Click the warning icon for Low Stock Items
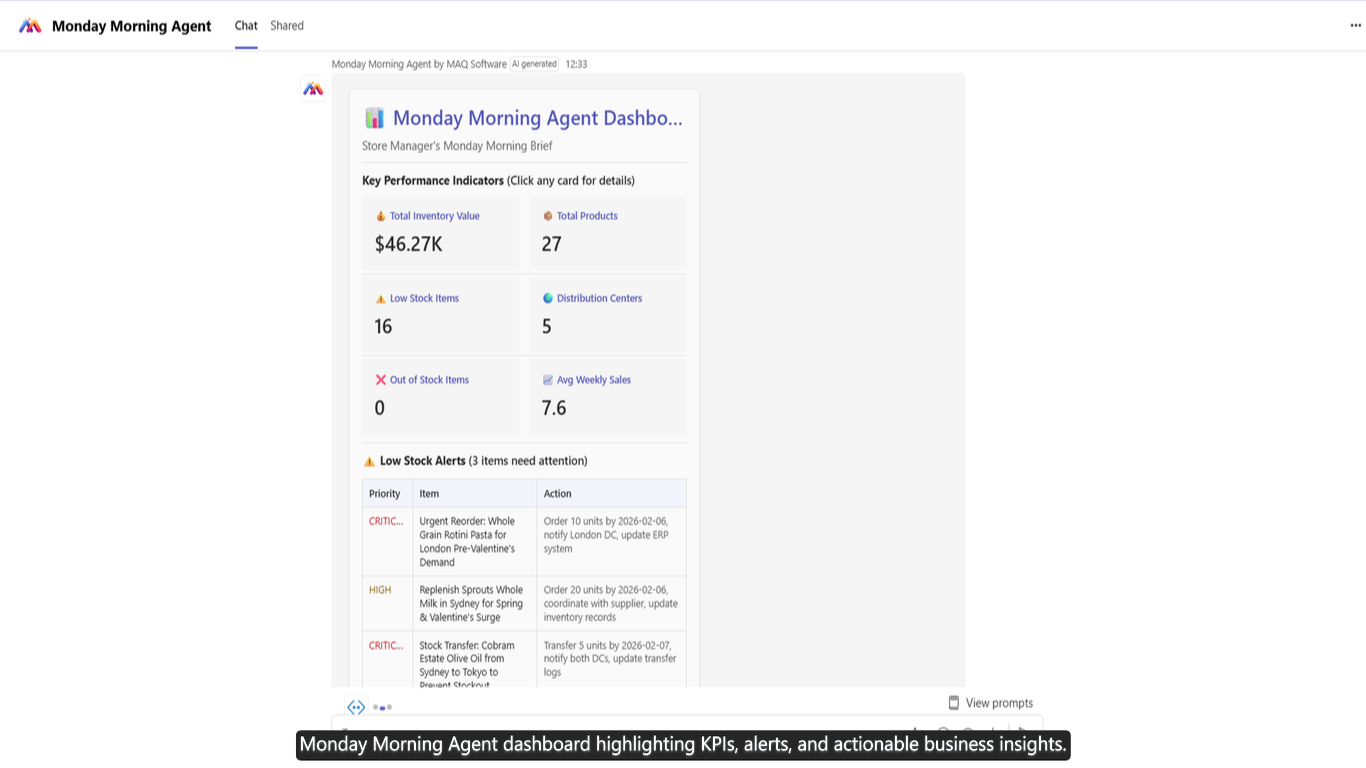 380,299
